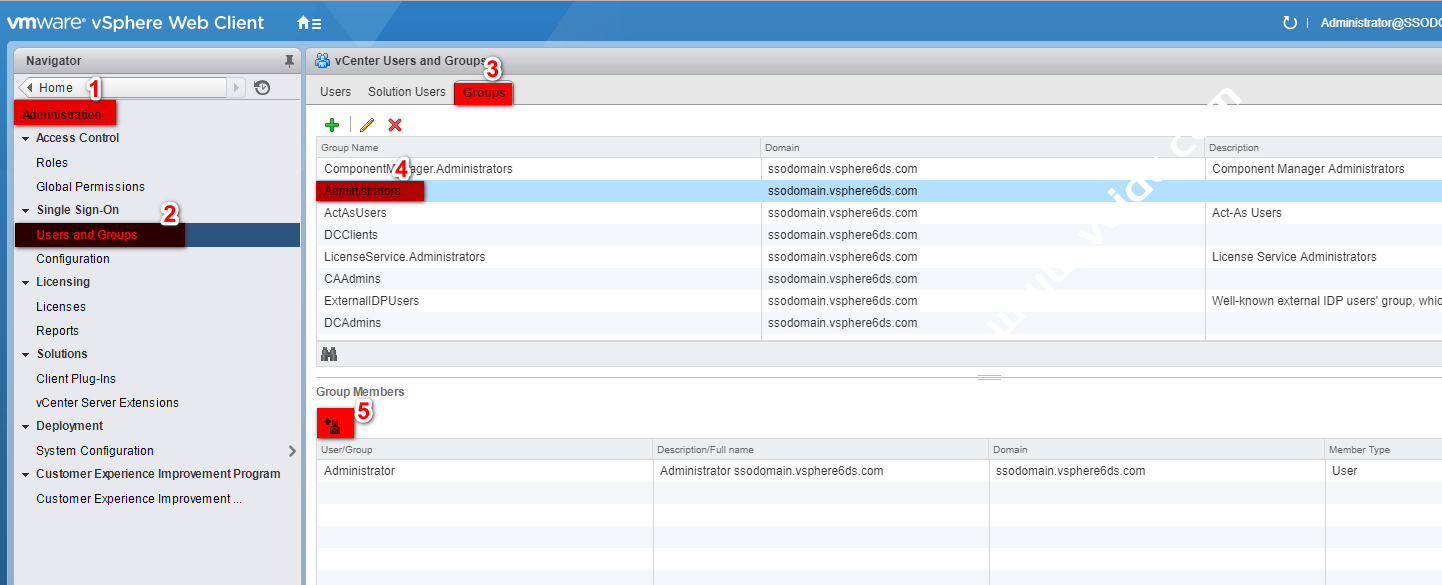Select the DCAdmins group row
This screenshot has height=585, width=1442.
tap(352, 323)
